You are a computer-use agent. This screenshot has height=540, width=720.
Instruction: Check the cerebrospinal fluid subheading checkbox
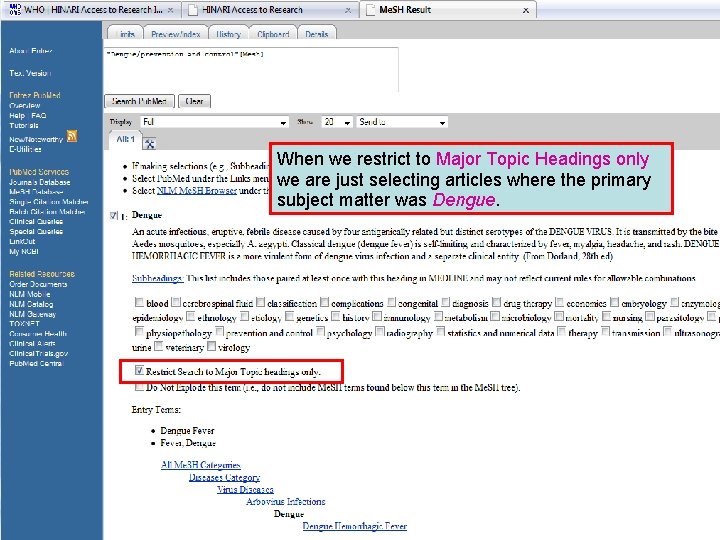click(175, 302)
